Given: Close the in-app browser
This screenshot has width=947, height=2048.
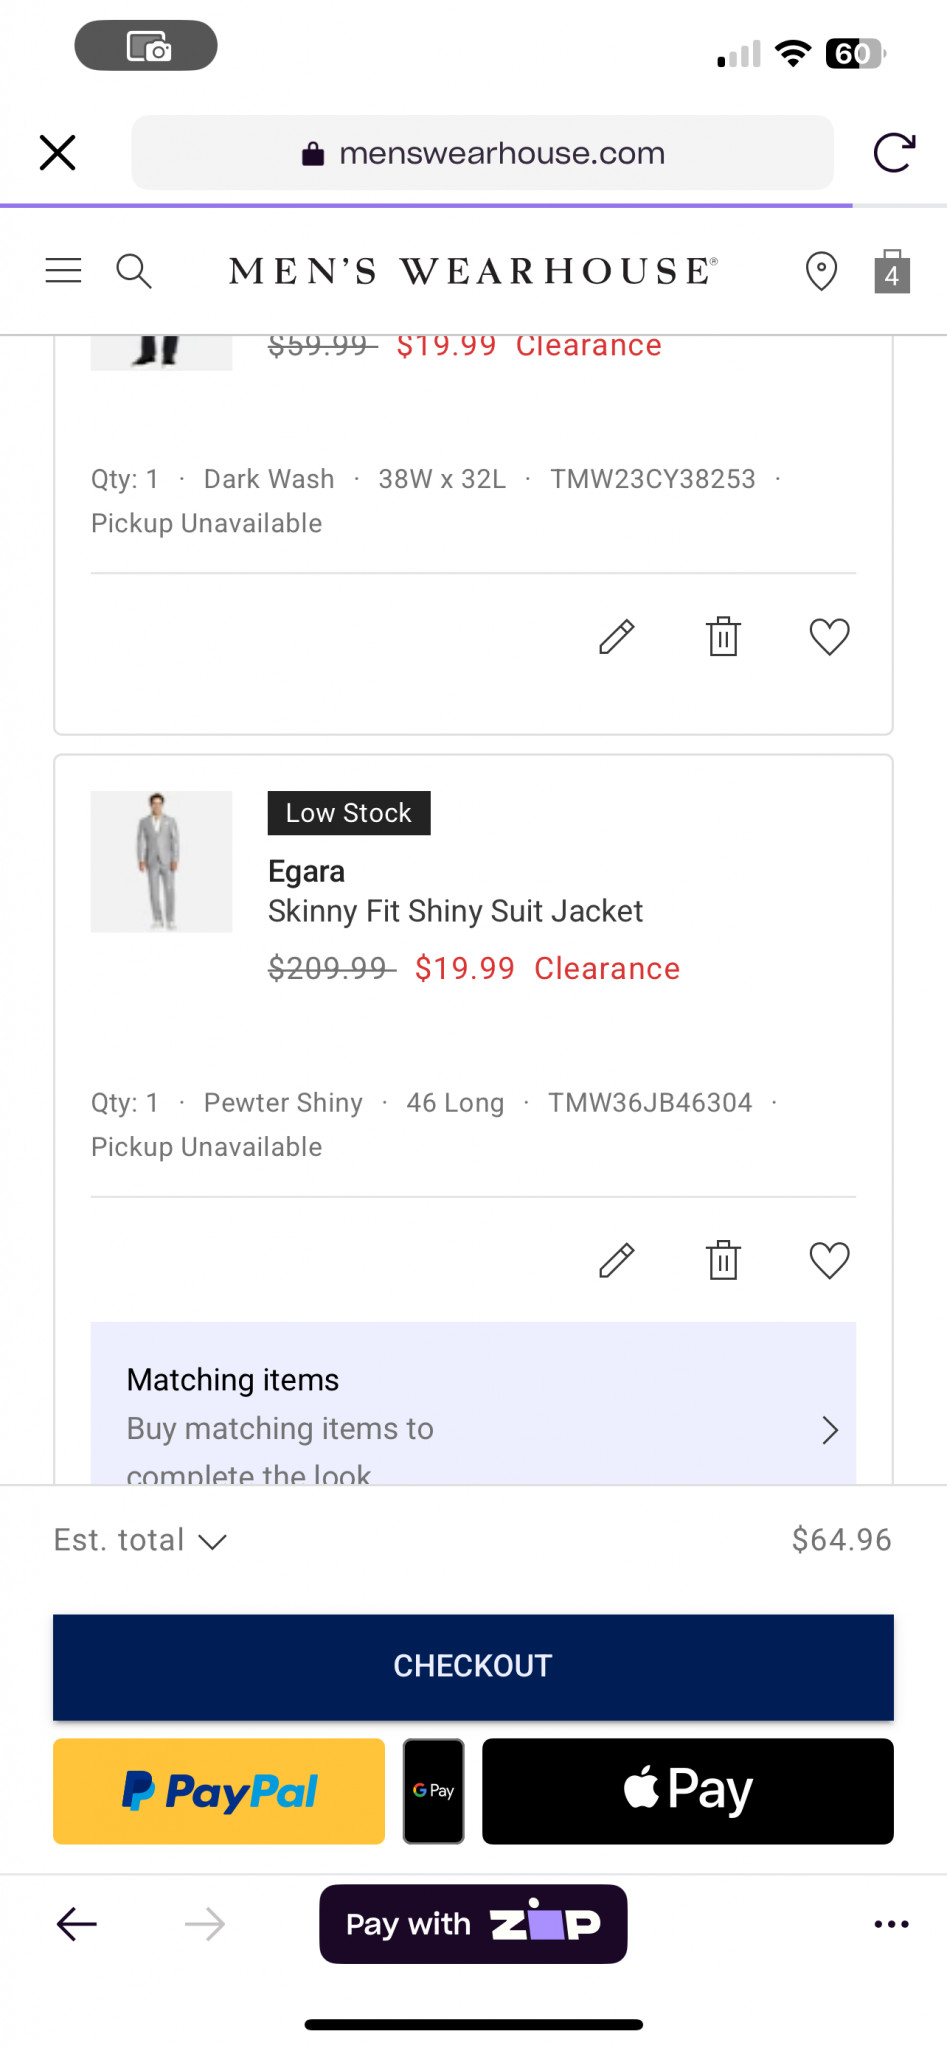Looking at the screenshot, I should click(58, 153).
